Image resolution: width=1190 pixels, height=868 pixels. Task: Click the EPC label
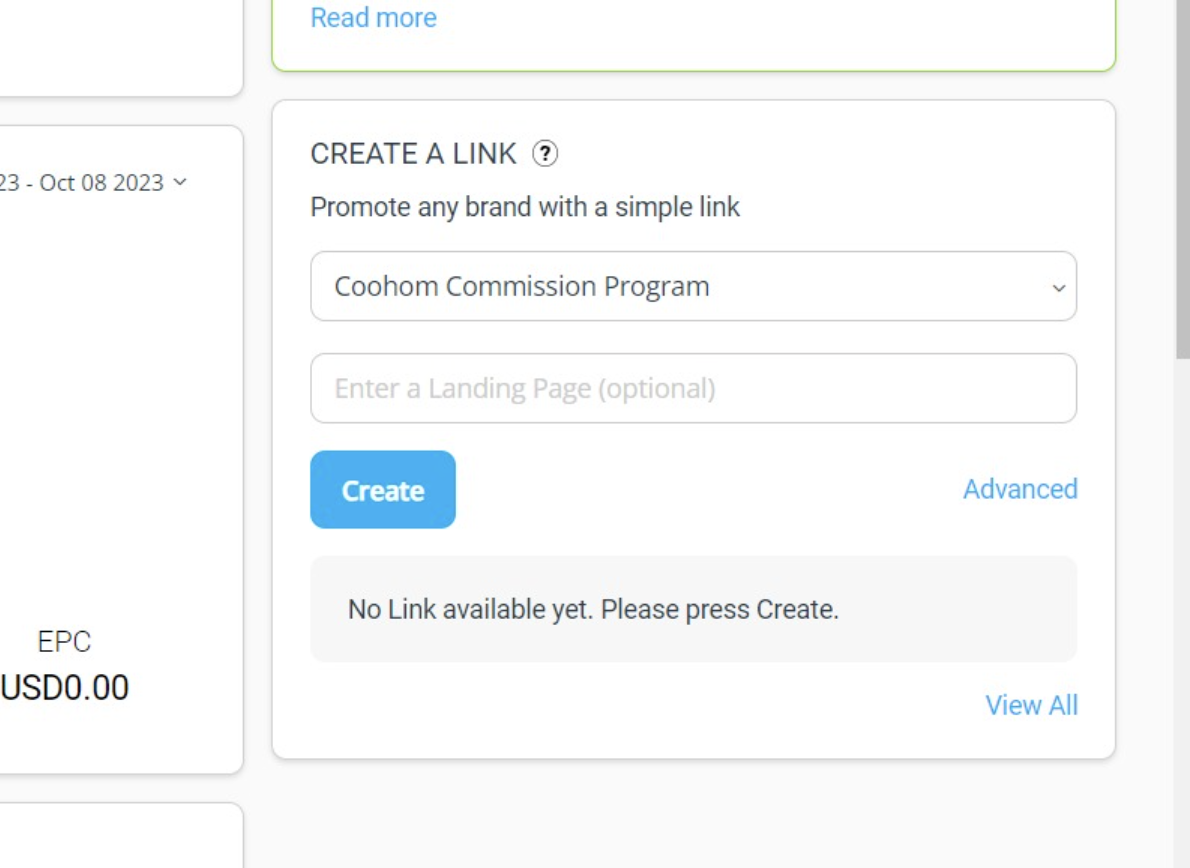(64, 642)
